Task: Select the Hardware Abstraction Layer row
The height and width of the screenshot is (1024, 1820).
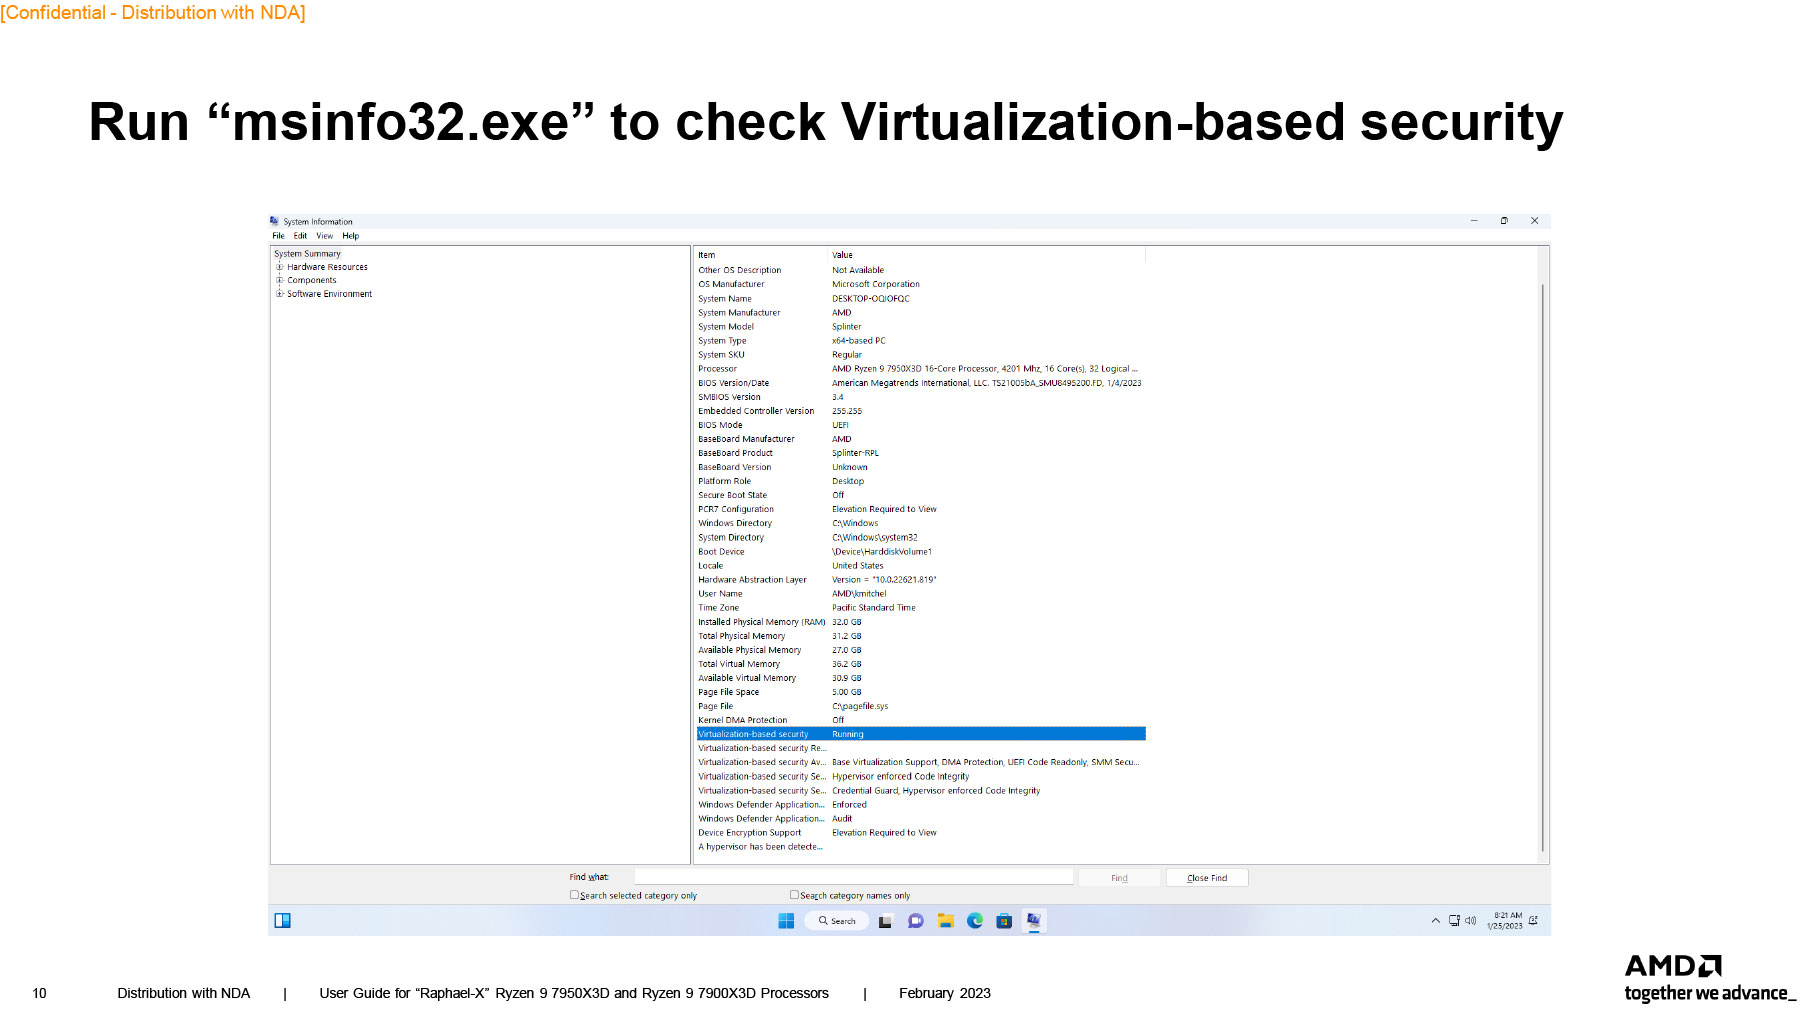Action: [x=921, y=580]
